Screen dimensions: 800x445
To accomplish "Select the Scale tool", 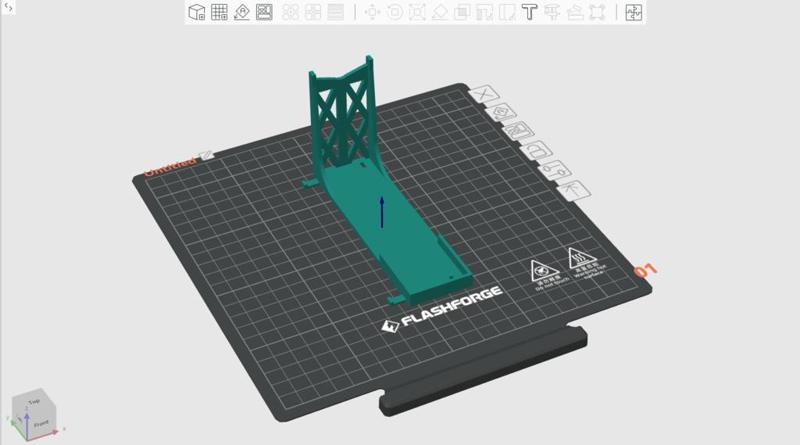I will [417, 12].
